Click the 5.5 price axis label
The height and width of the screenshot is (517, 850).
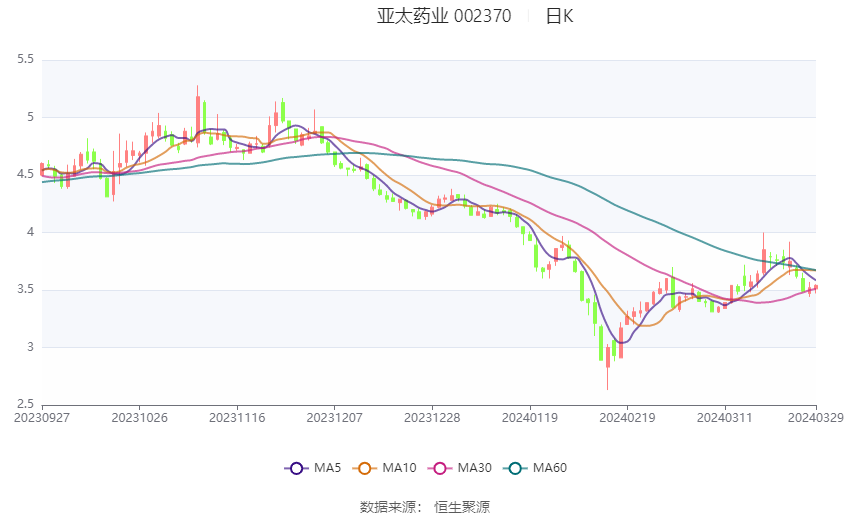click(x=25, y=59)
